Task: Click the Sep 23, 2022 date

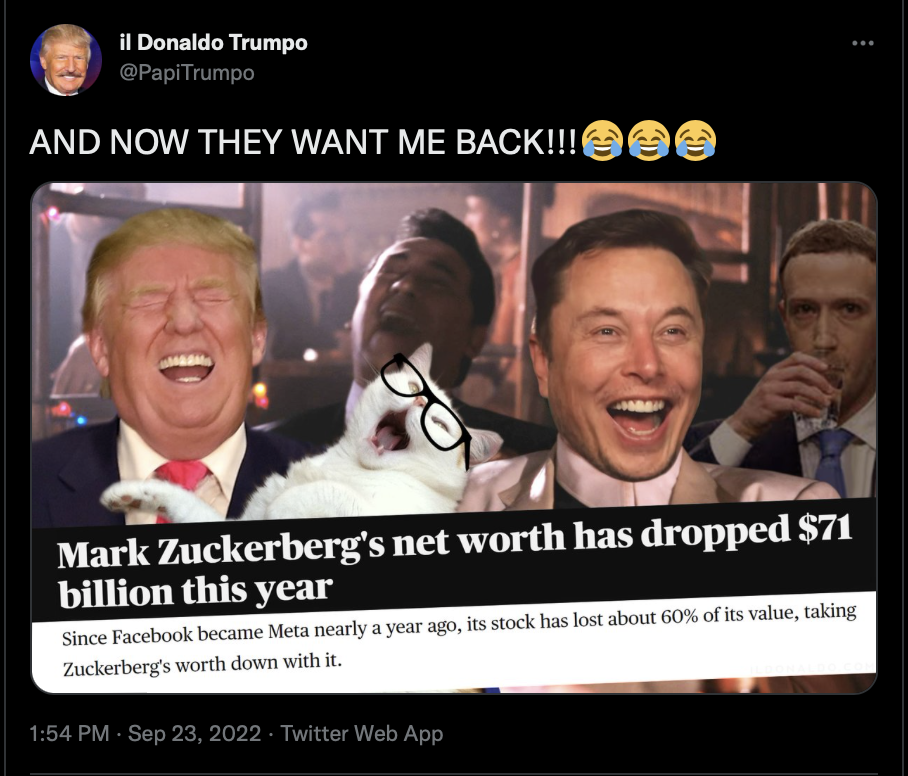Action: 194,733
